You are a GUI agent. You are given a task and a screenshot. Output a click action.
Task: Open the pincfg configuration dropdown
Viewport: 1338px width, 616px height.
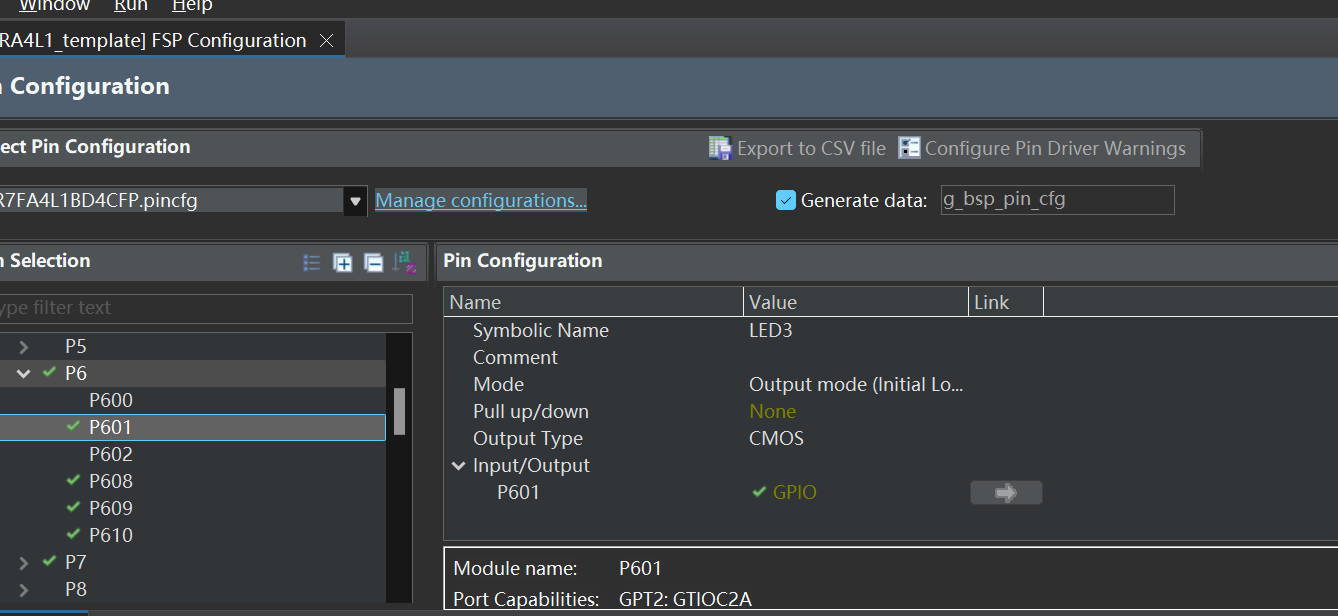pyautogui.click(x=355, y=201)
